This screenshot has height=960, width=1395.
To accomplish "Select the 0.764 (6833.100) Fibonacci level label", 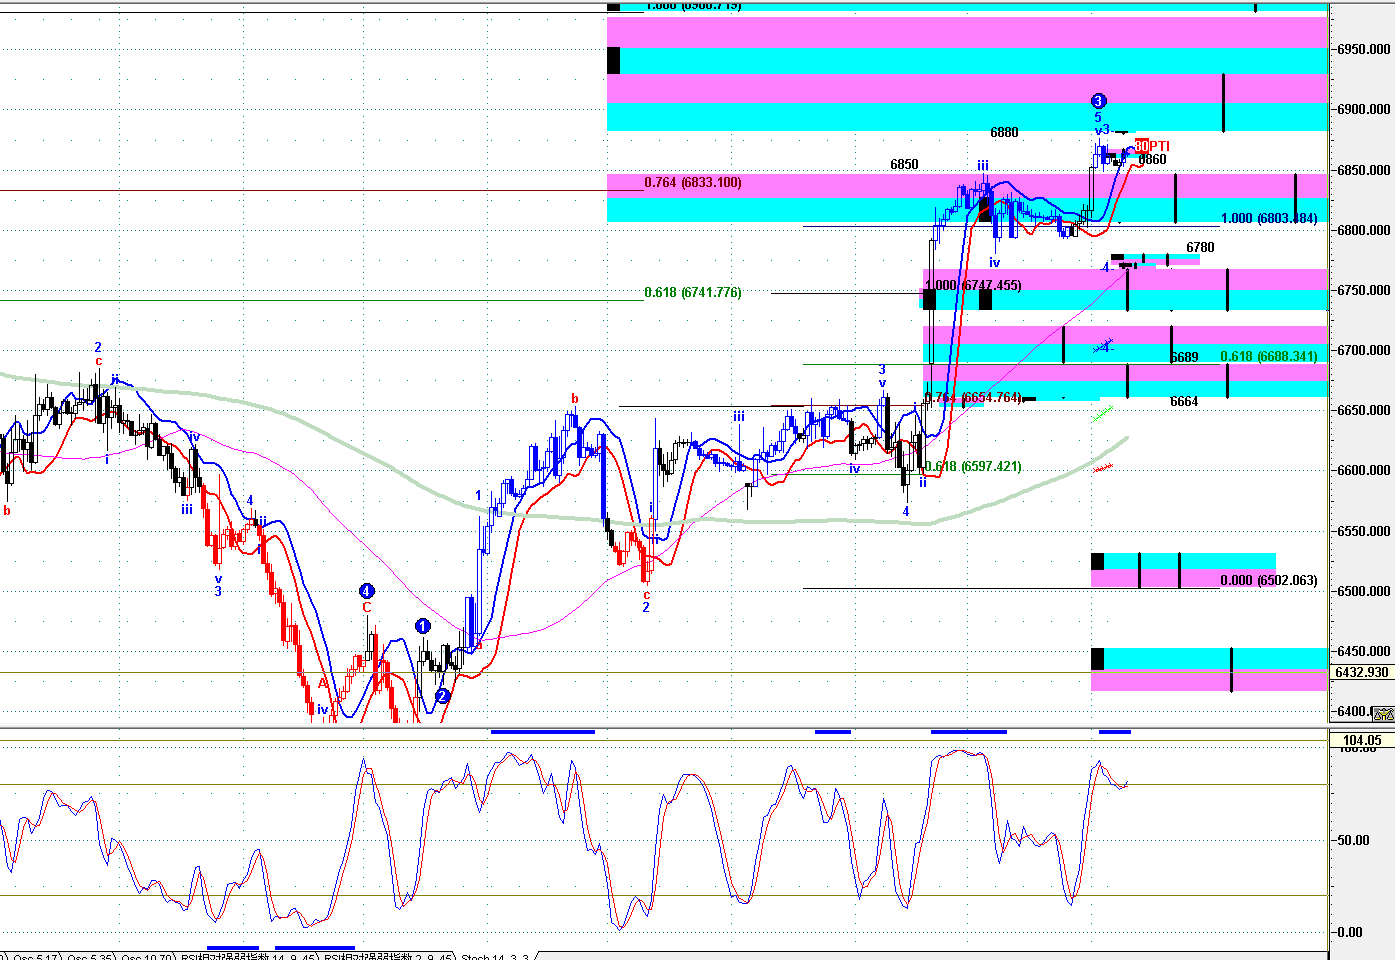I will (x=693, y=183).
